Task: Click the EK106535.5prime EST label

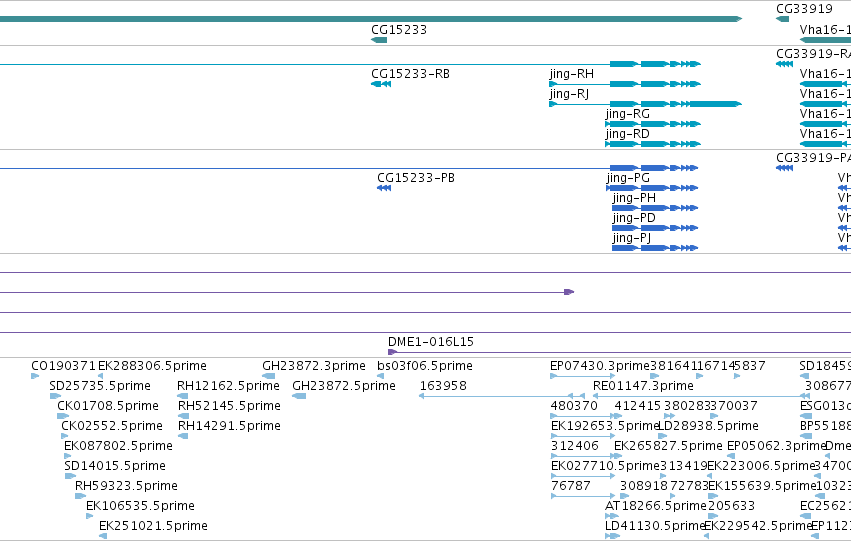Action: click(141, 506)
